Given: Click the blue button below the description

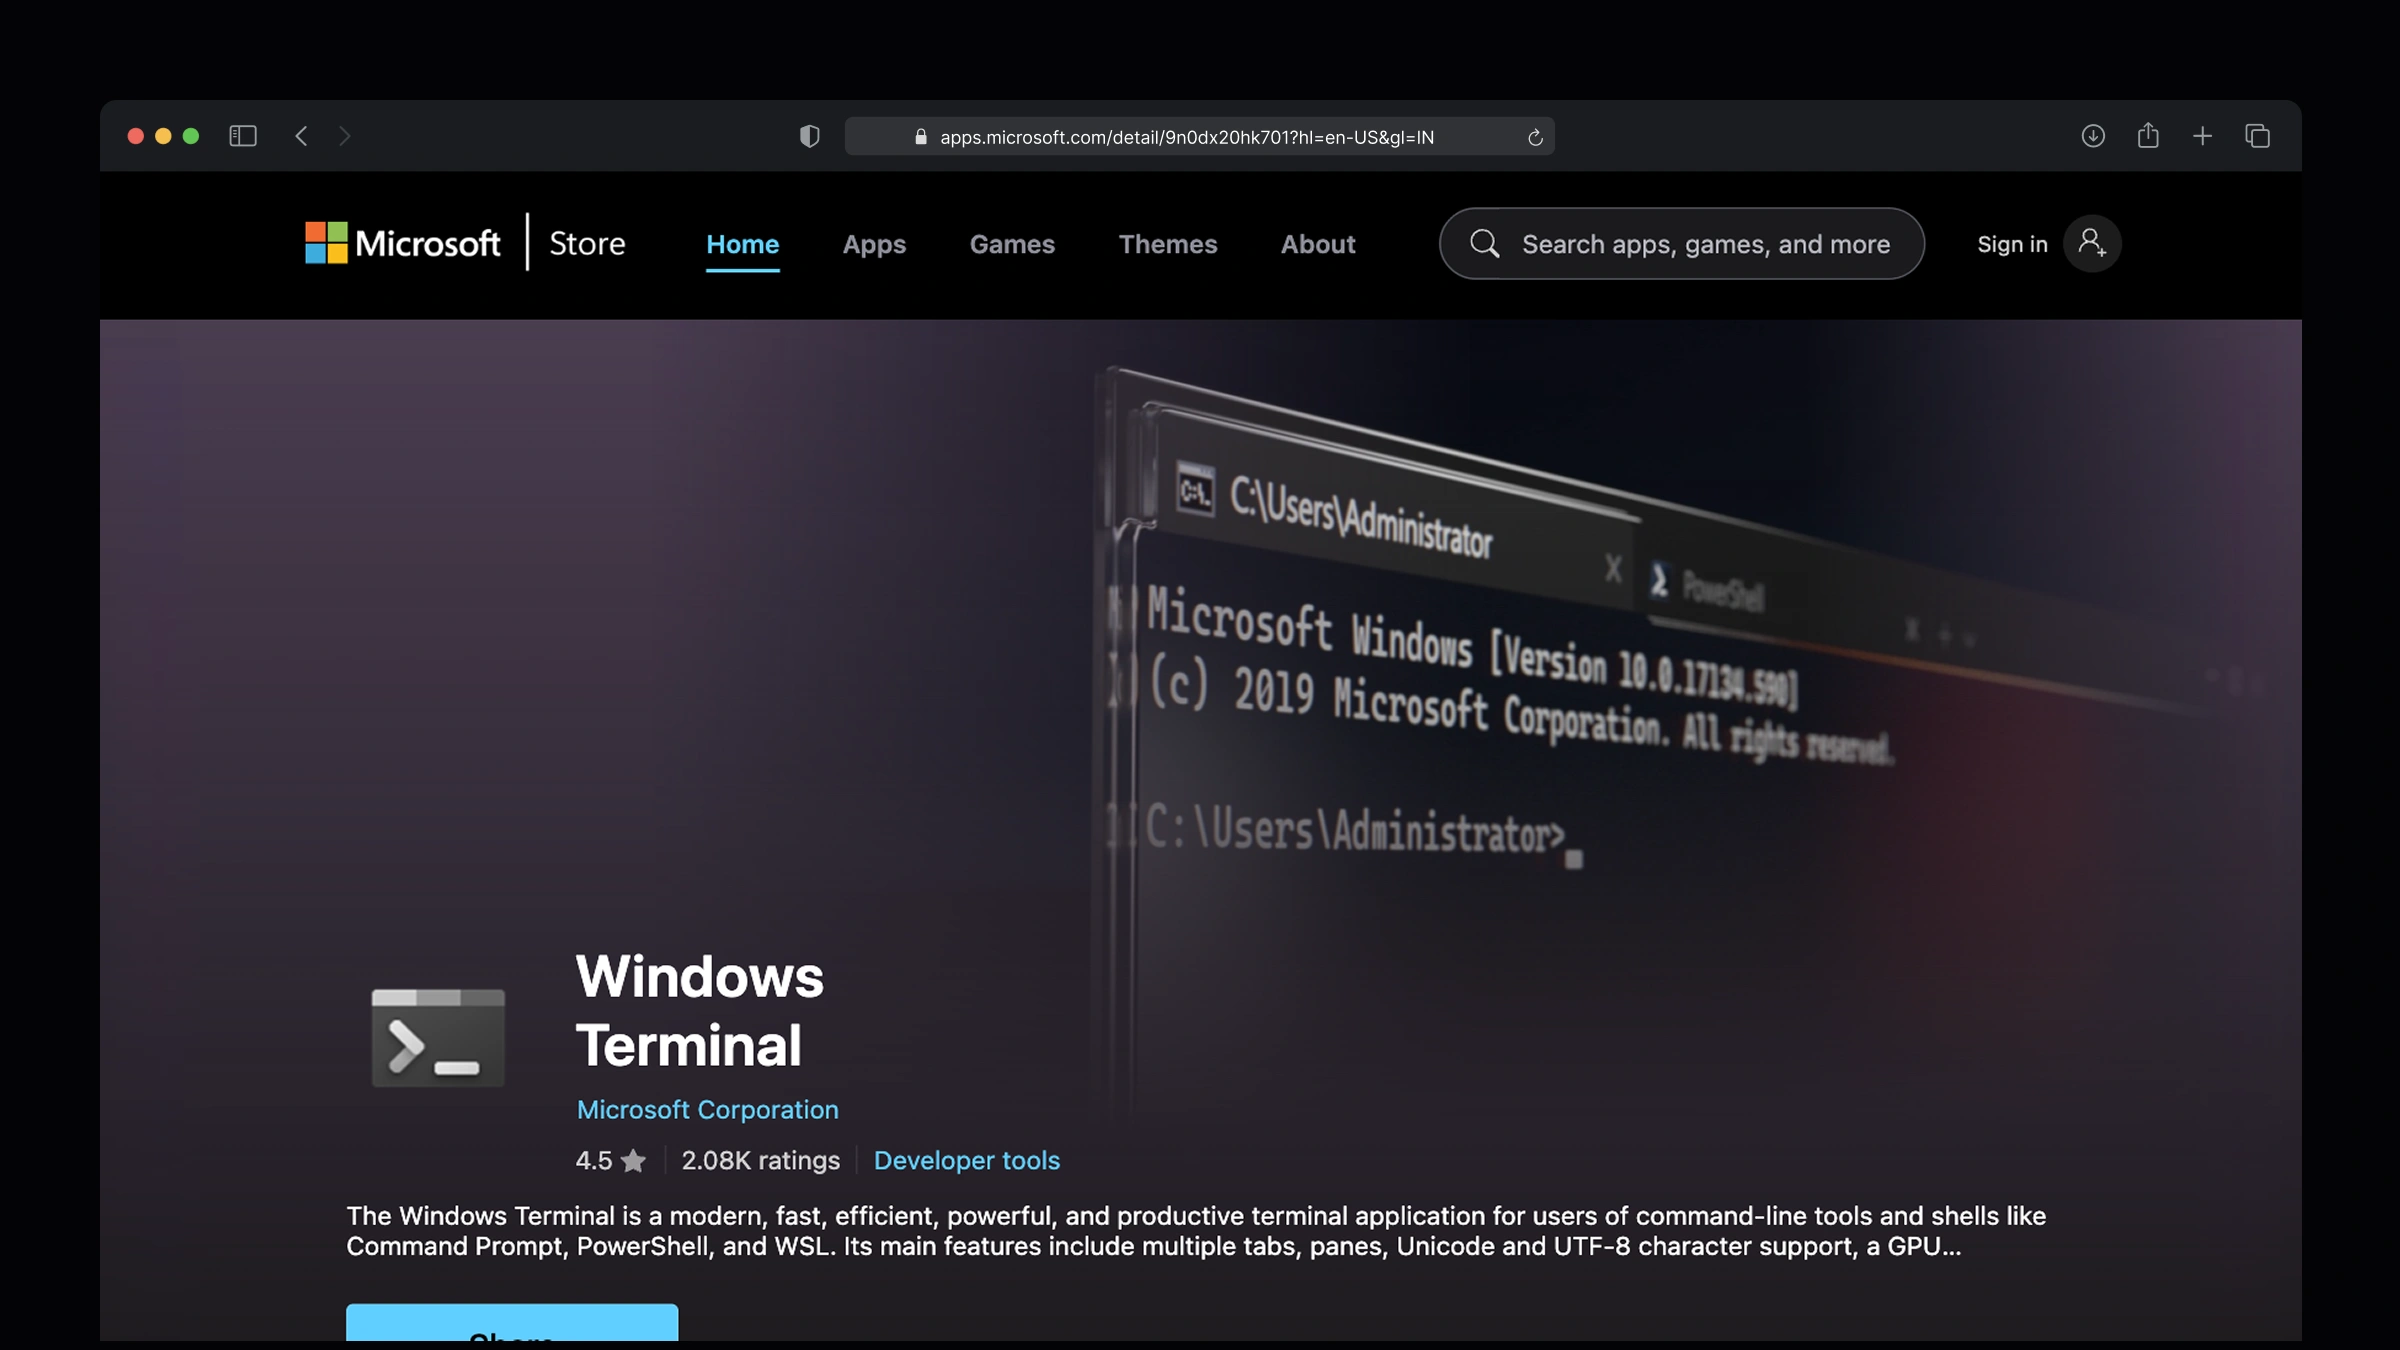Looking at the screenshot, I should click(512, 1322).
